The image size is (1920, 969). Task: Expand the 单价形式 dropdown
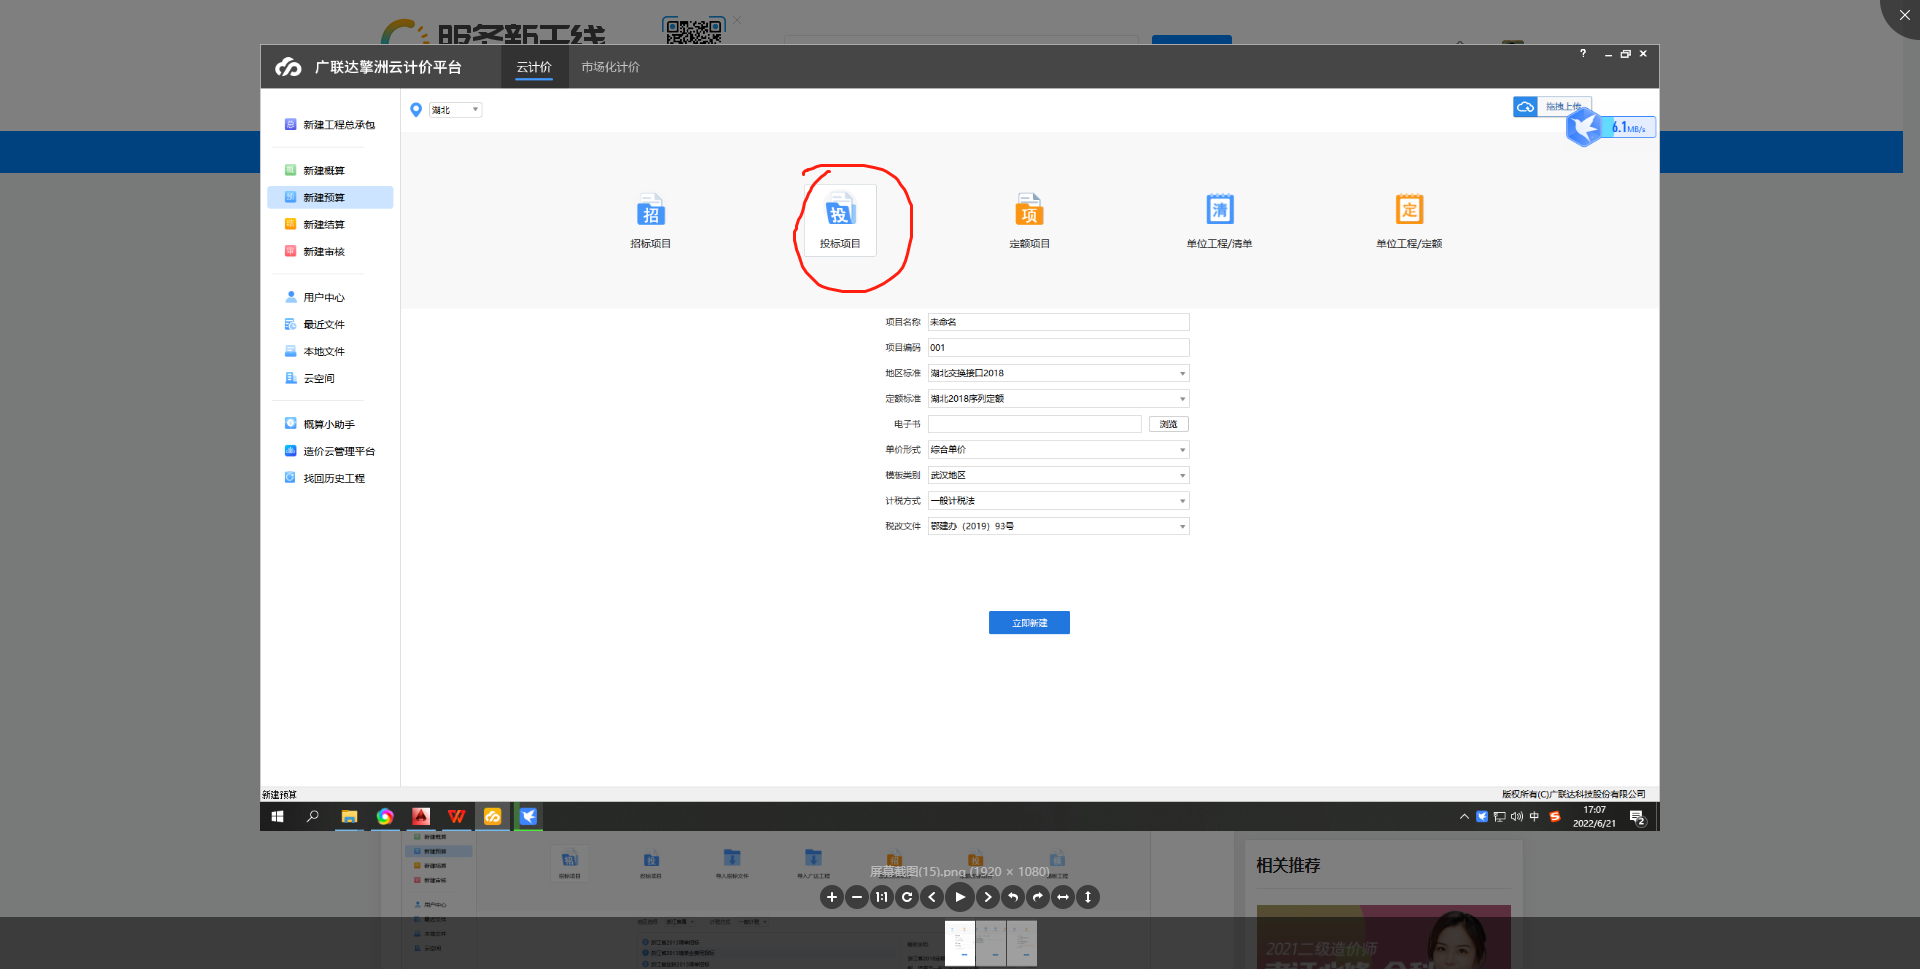pyautogui.click(x=1059, y=450)
